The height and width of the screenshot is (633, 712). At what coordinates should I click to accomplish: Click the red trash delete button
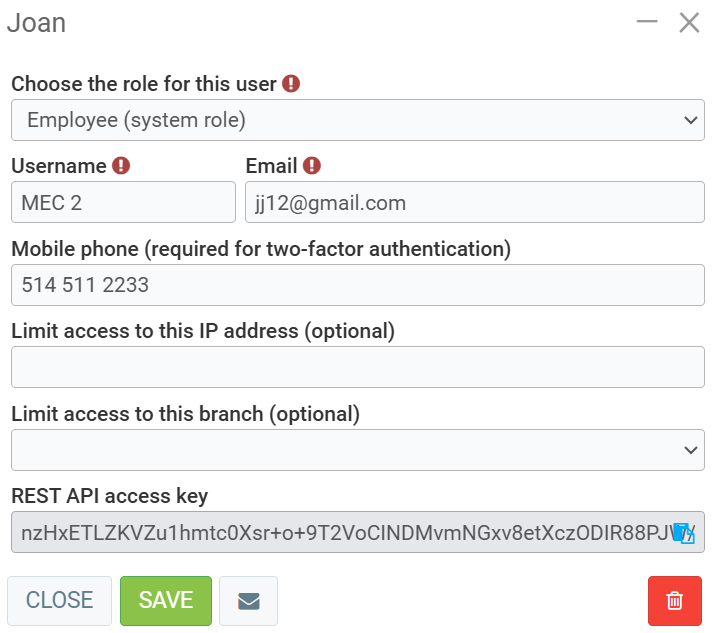[674, 601]
